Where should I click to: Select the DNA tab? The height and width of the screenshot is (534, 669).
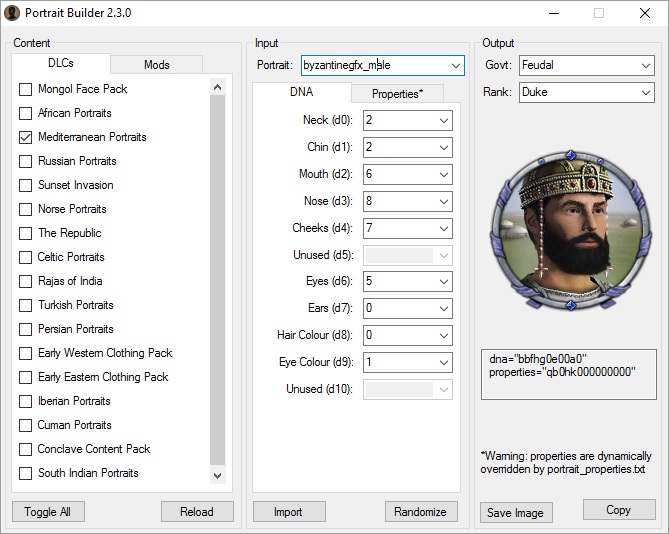pyautogui.click(x=302, y=92)
